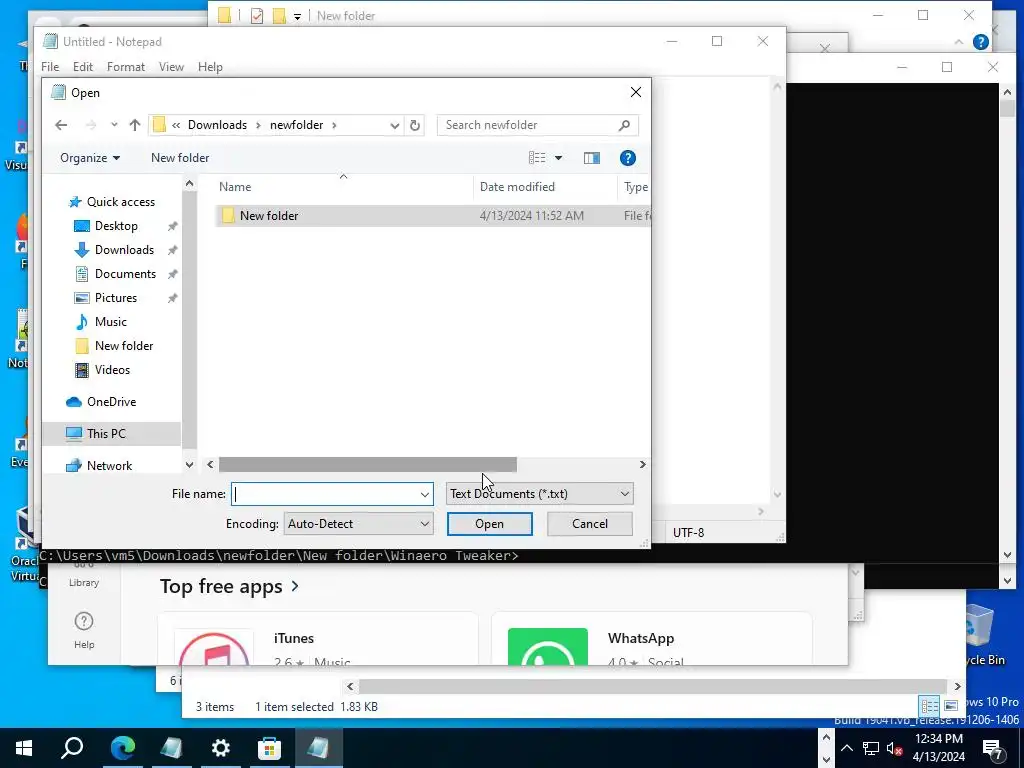The width and height of the screenshot is (1024, 768).
Task: Open Settings from taskbar
Action: (221, 748)
